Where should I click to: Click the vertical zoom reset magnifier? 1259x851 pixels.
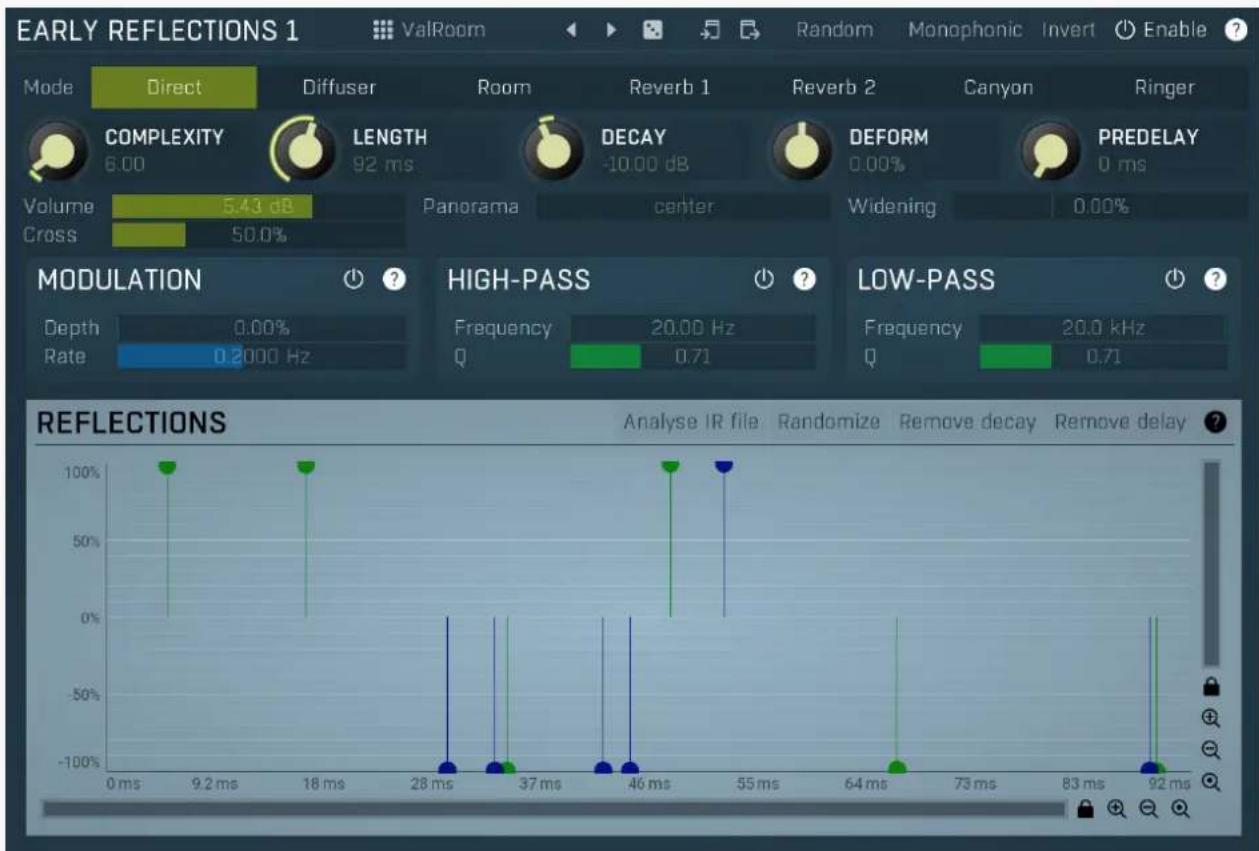pyautogui.click(x=1211, y=782)
